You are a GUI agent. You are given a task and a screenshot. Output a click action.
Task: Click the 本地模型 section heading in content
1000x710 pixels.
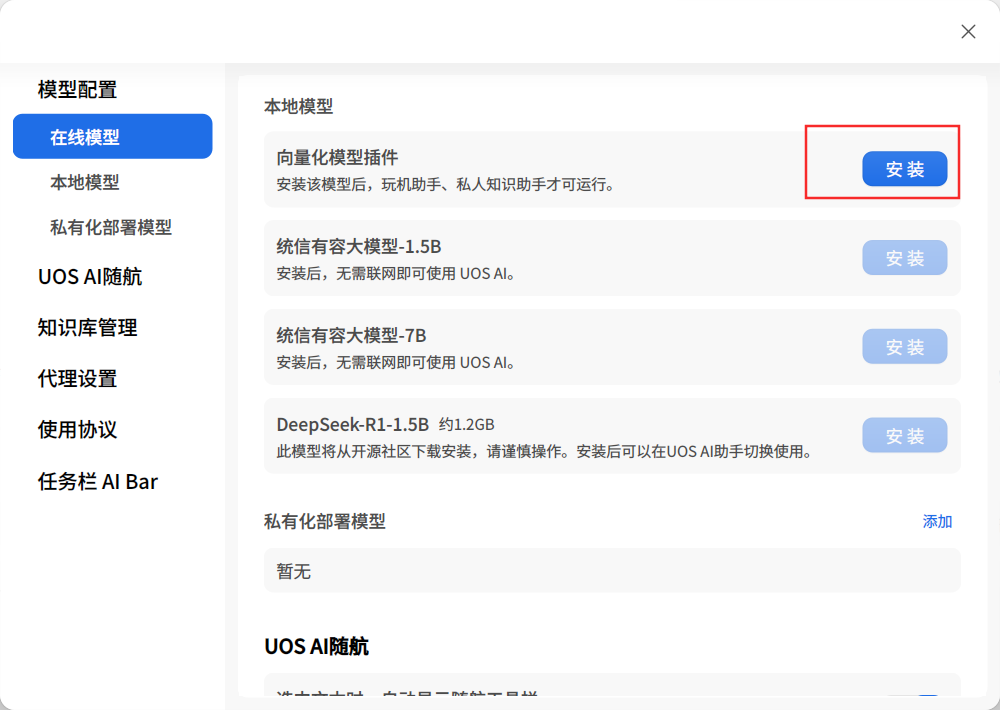(298, 107)
